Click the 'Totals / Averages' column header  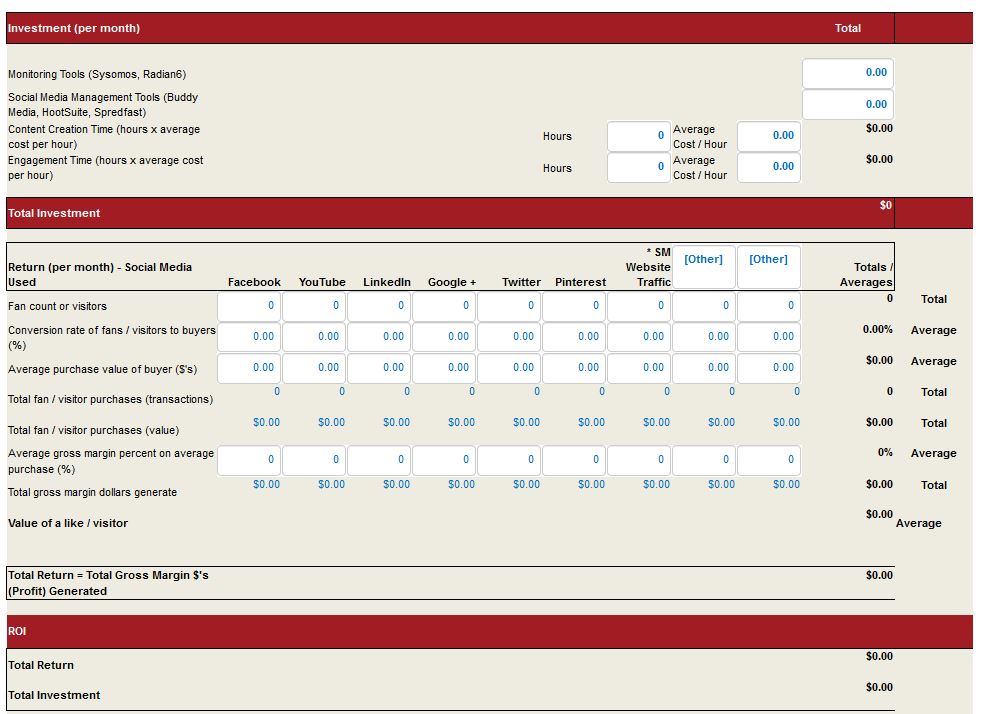click(x=866, y=275)
